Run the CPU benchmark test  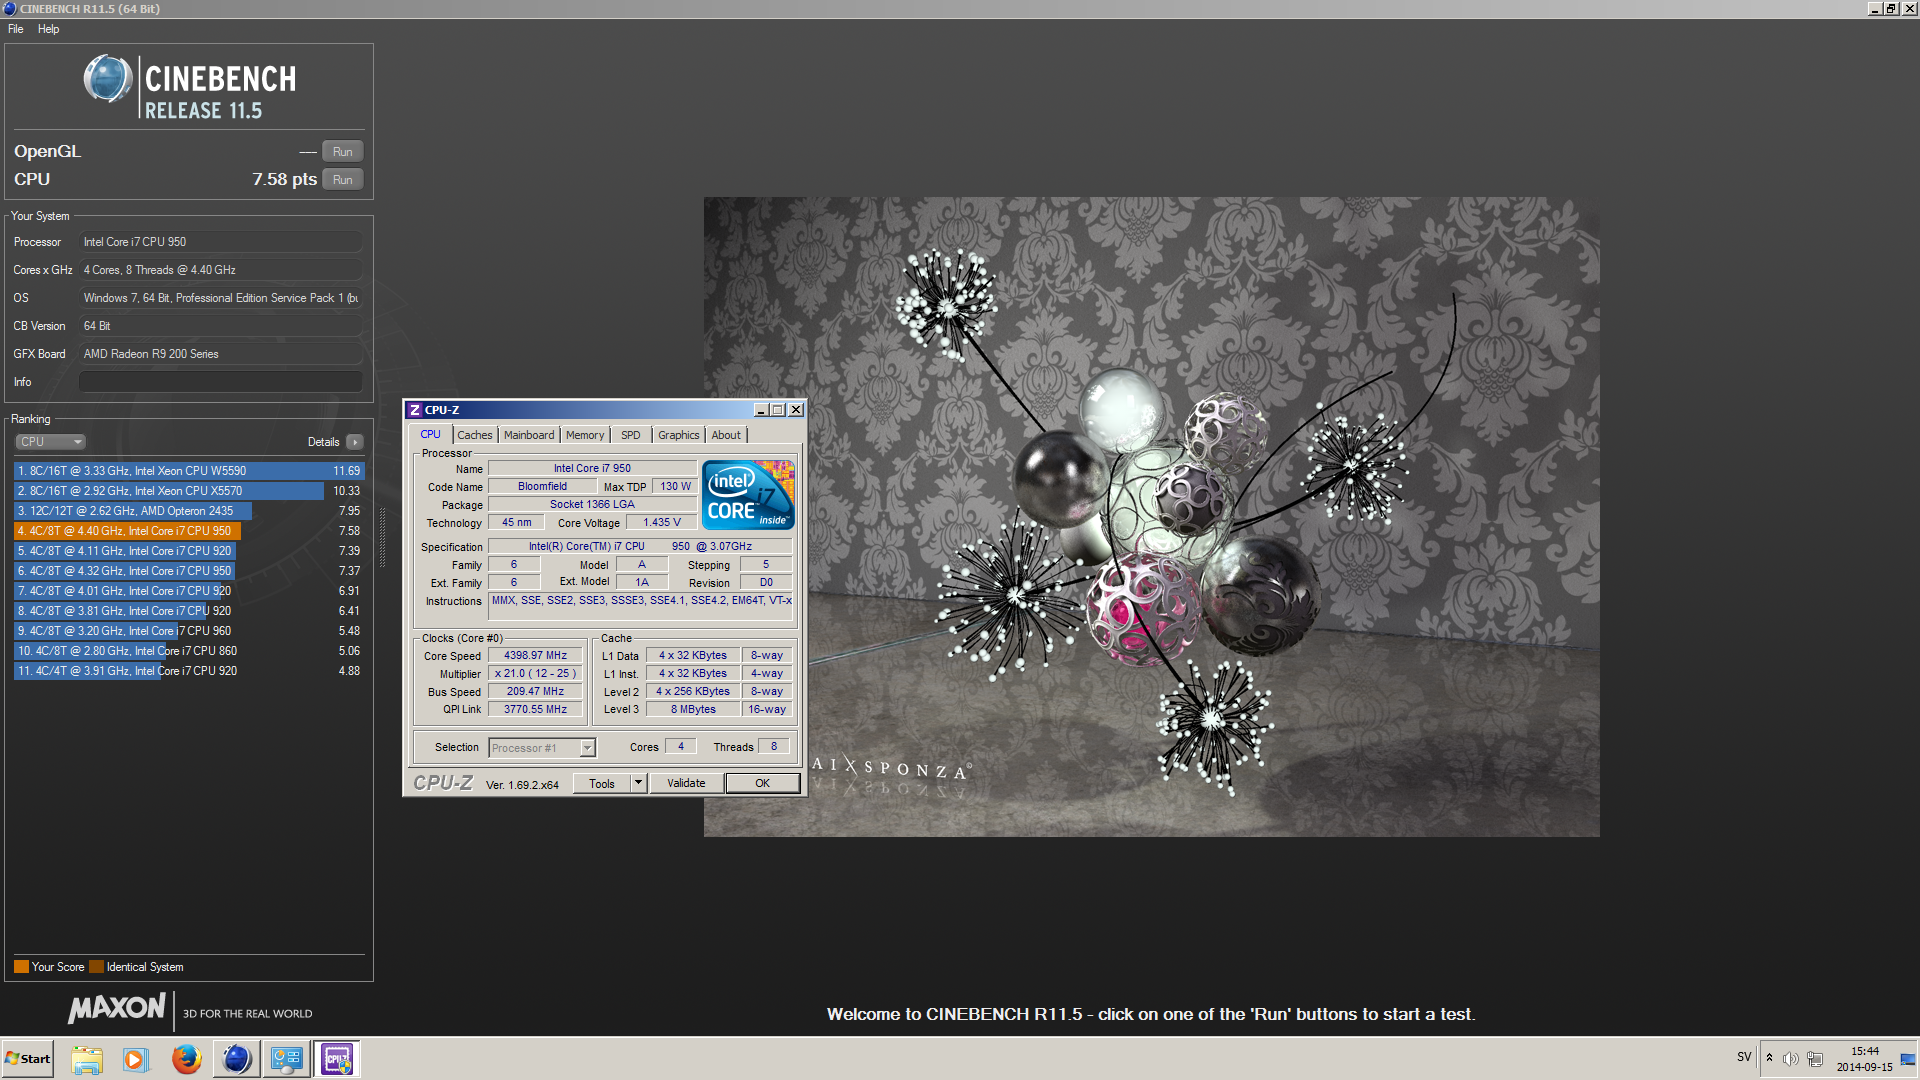click(342, 180)
